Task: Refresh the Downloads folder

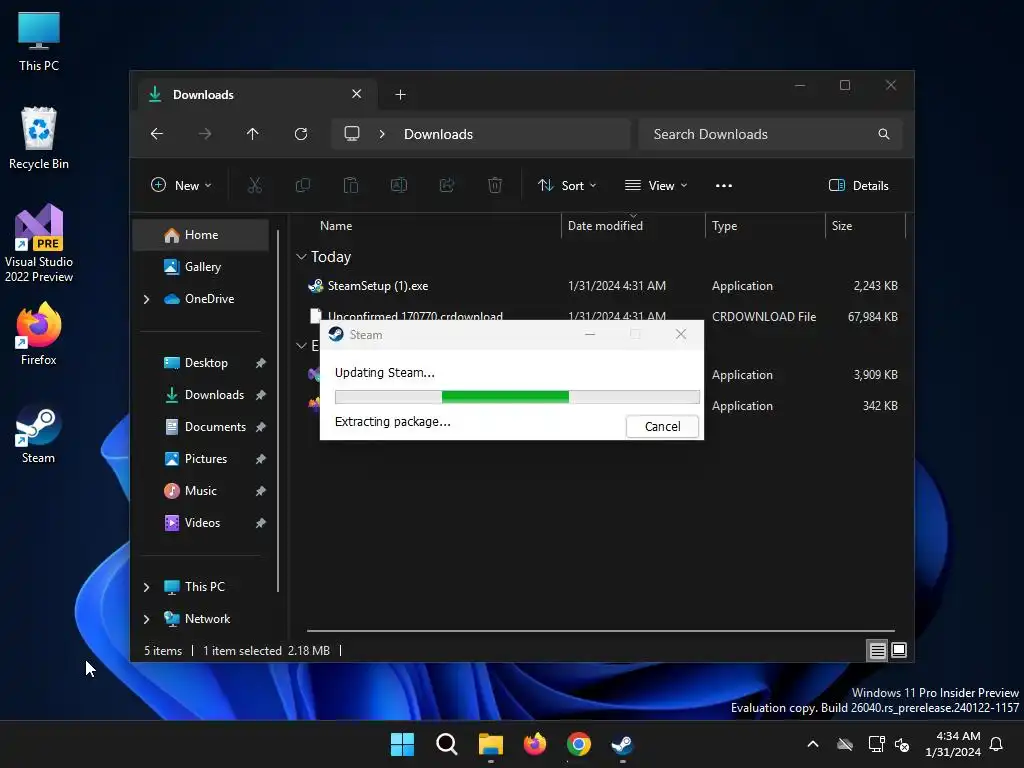Action: (x=301, y=134)
